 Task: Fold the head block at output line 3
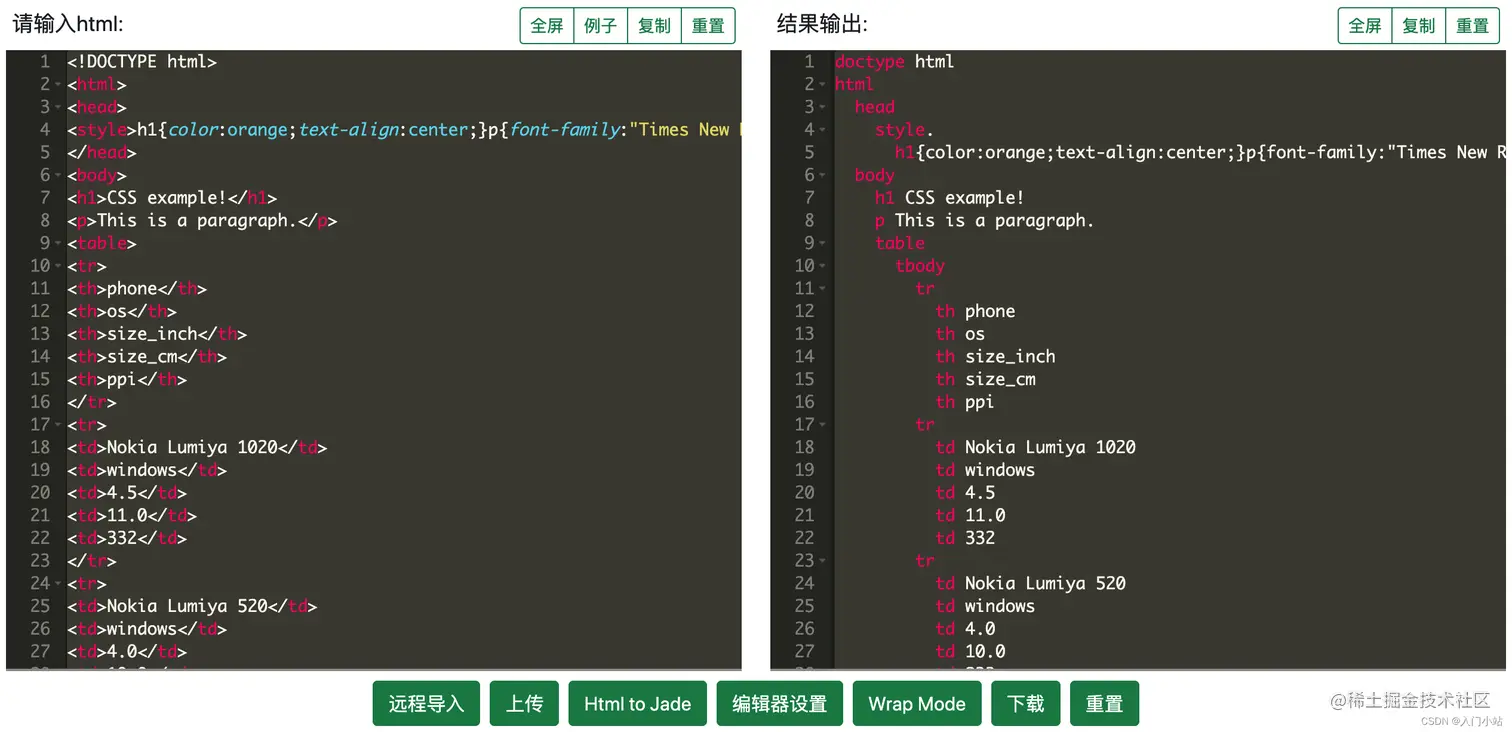click(823, 108)
